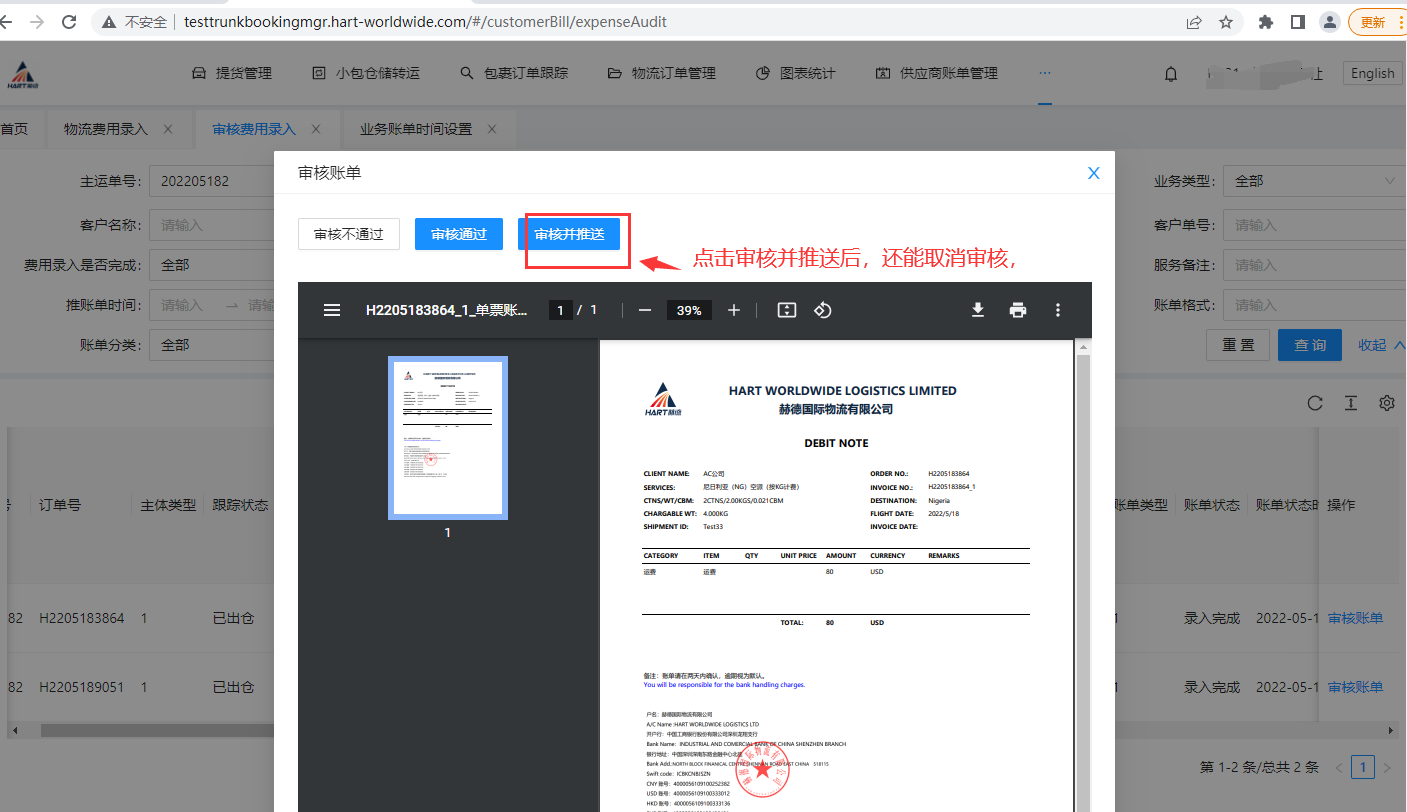The width and height of the screenshot is (1407, 812).
Task: Expand the 业务类型 dropdown
Action: 1310,181
